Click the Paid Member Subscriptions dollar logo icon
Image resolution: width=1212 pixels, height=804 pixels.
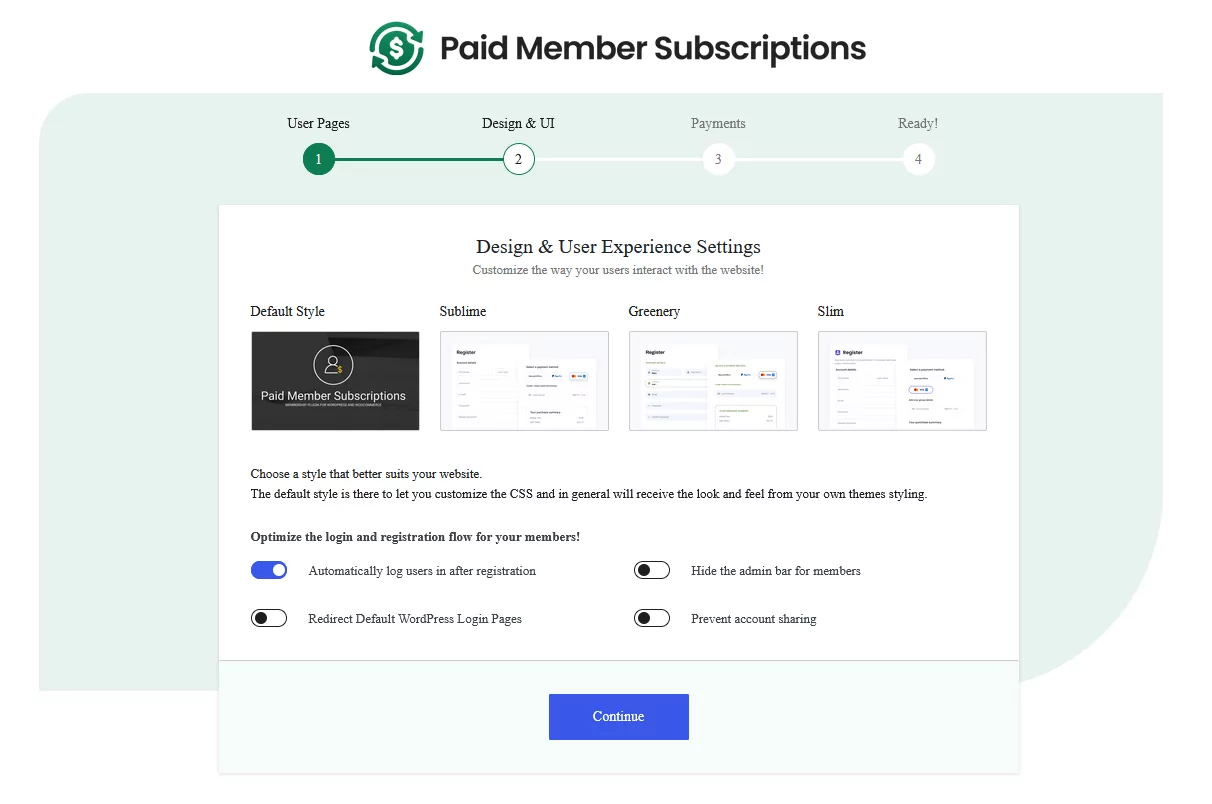pos(397,48)
